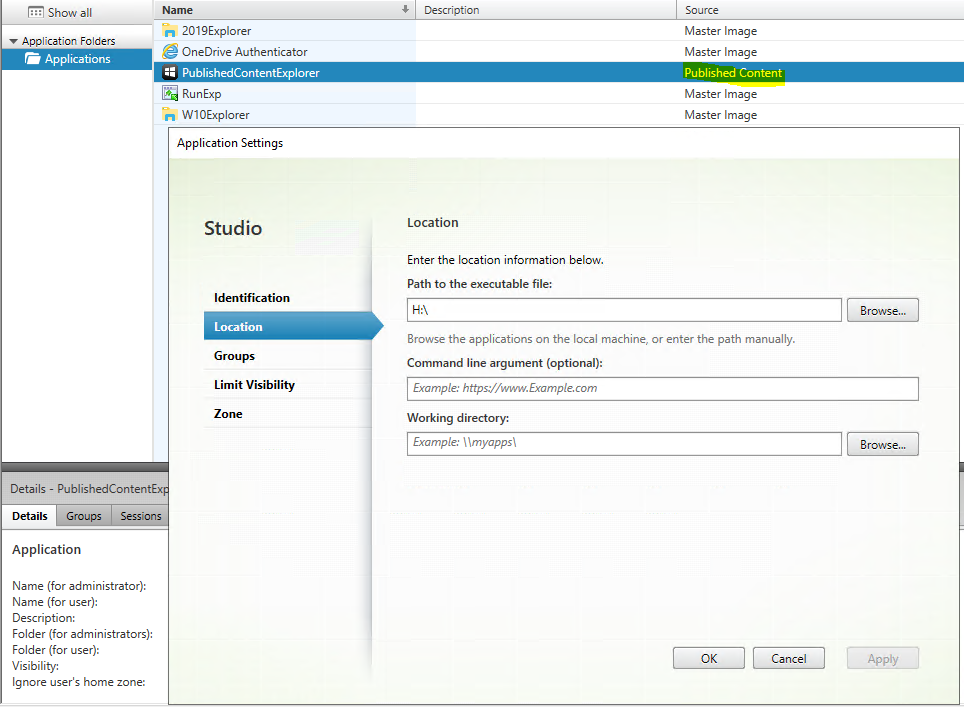This screenshot has height=707, width=964.
Task: Switch to the Sessions tab
Action: [x=141, y=516]
